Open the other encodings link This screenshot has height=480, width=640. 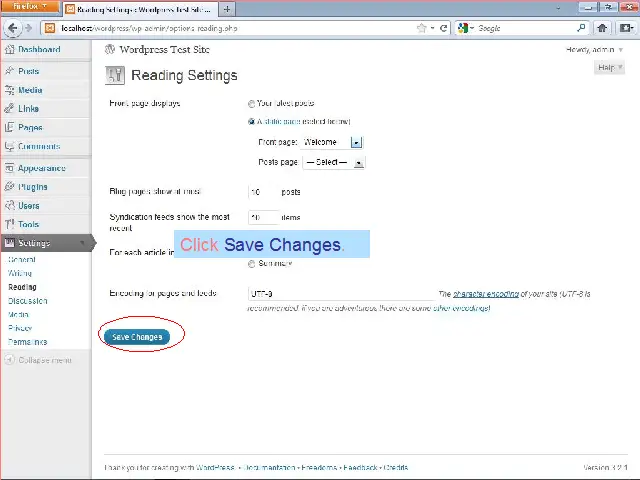tap(461, 308)
